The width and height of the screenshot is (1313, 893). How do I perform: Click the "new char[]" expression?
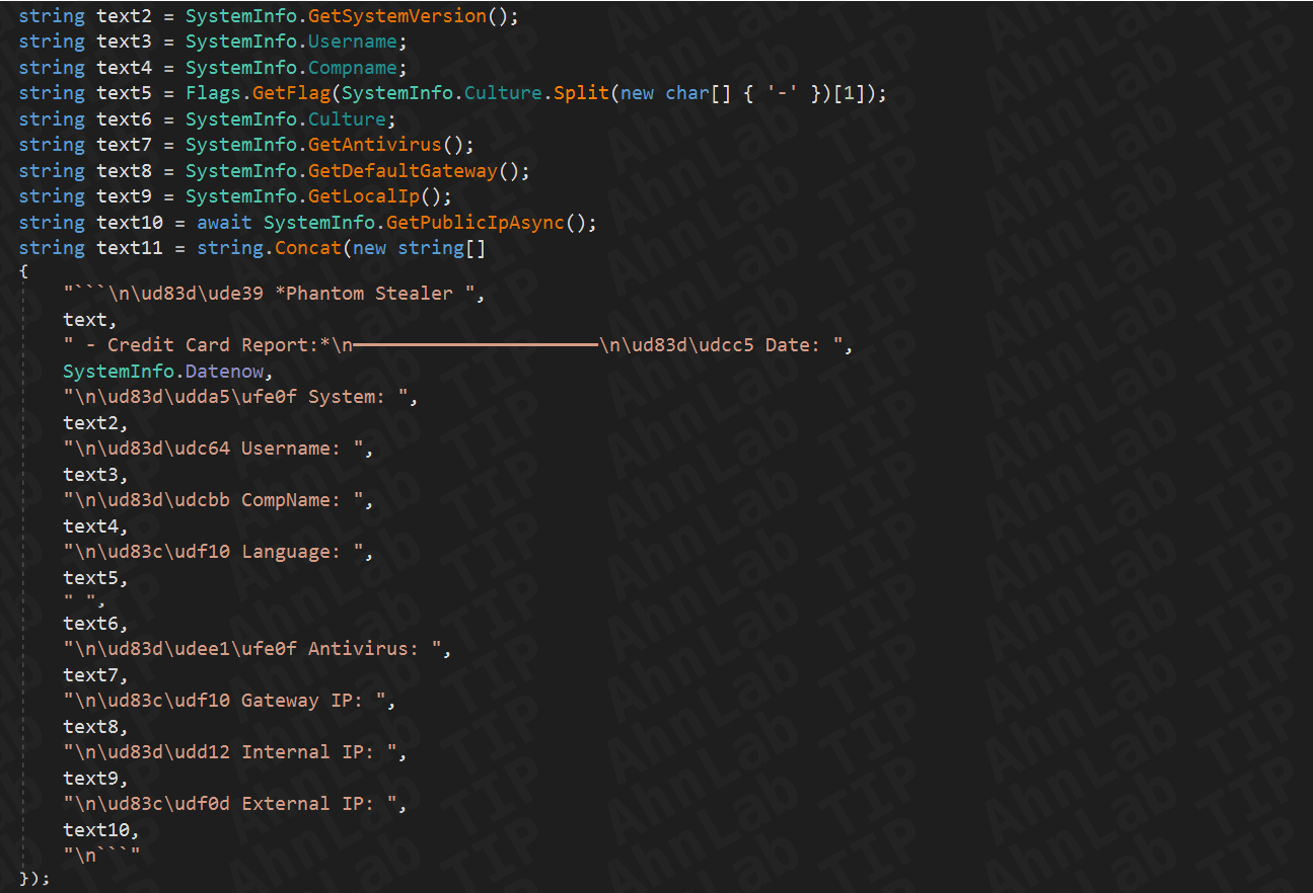pyautogui.click(x=676, y=93)
